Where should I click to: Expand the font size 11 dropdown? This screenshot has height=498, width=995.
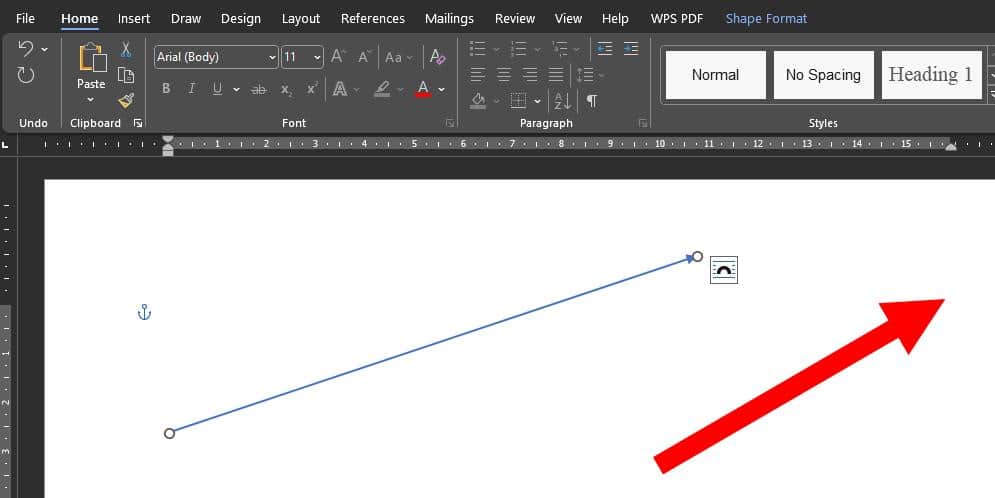pos(317,58)
